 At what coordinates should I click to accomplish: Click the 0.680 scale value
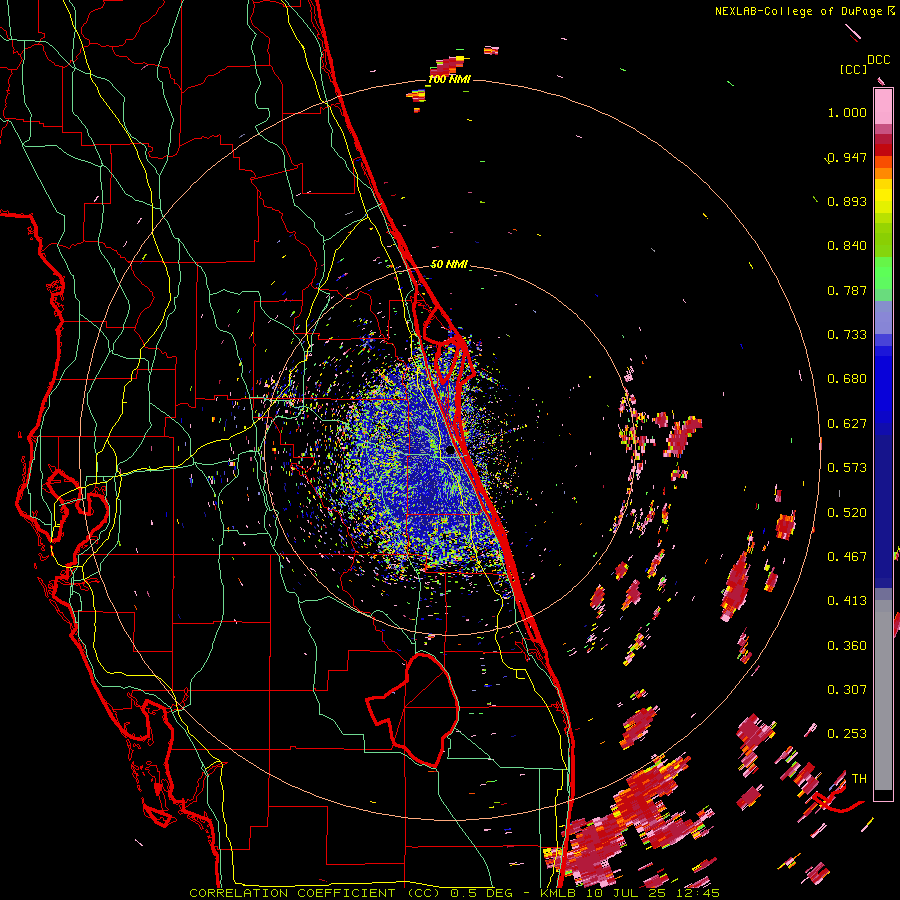(847, 379)
